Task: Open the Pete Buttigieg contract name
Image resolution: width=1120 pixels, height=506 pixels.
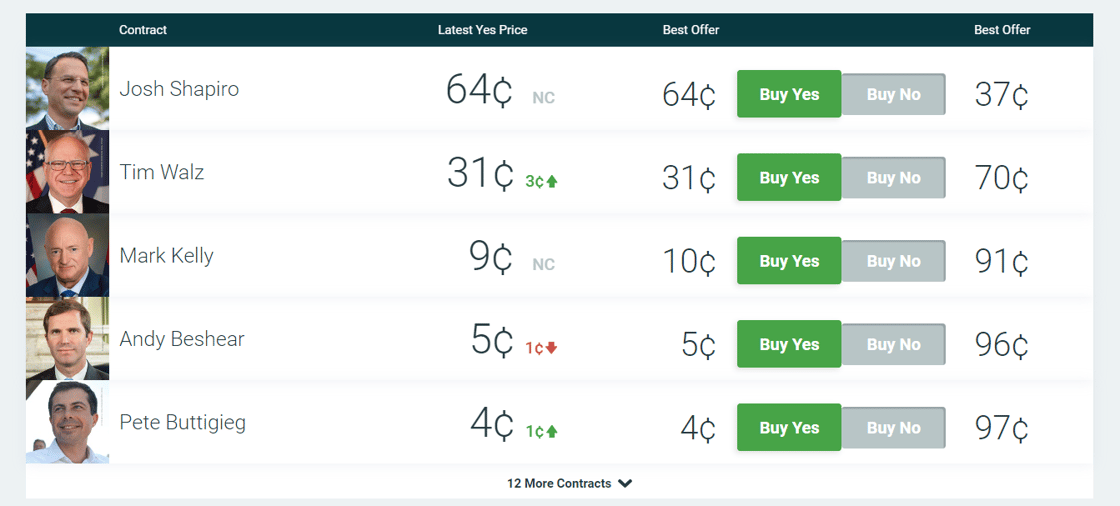Action: point(182,422)
